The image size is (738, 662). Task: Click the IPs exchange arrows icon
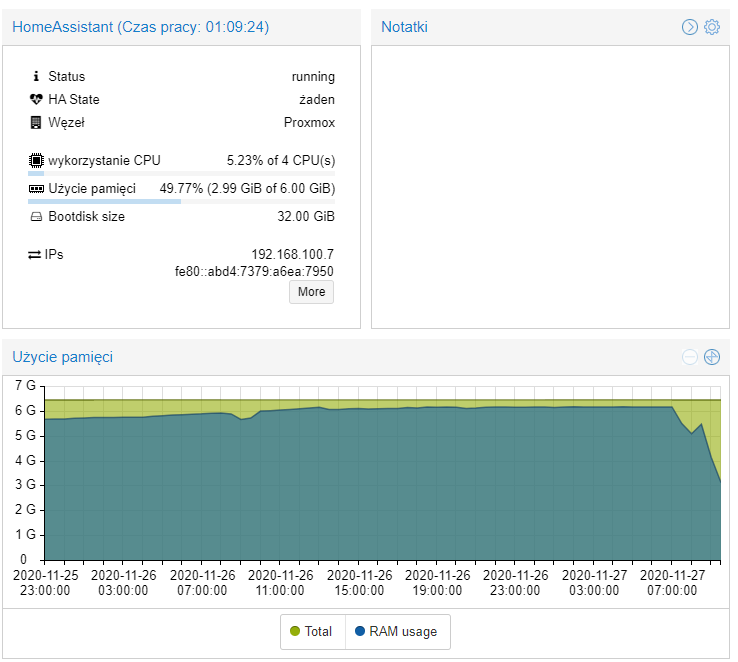tap(34, 255)
